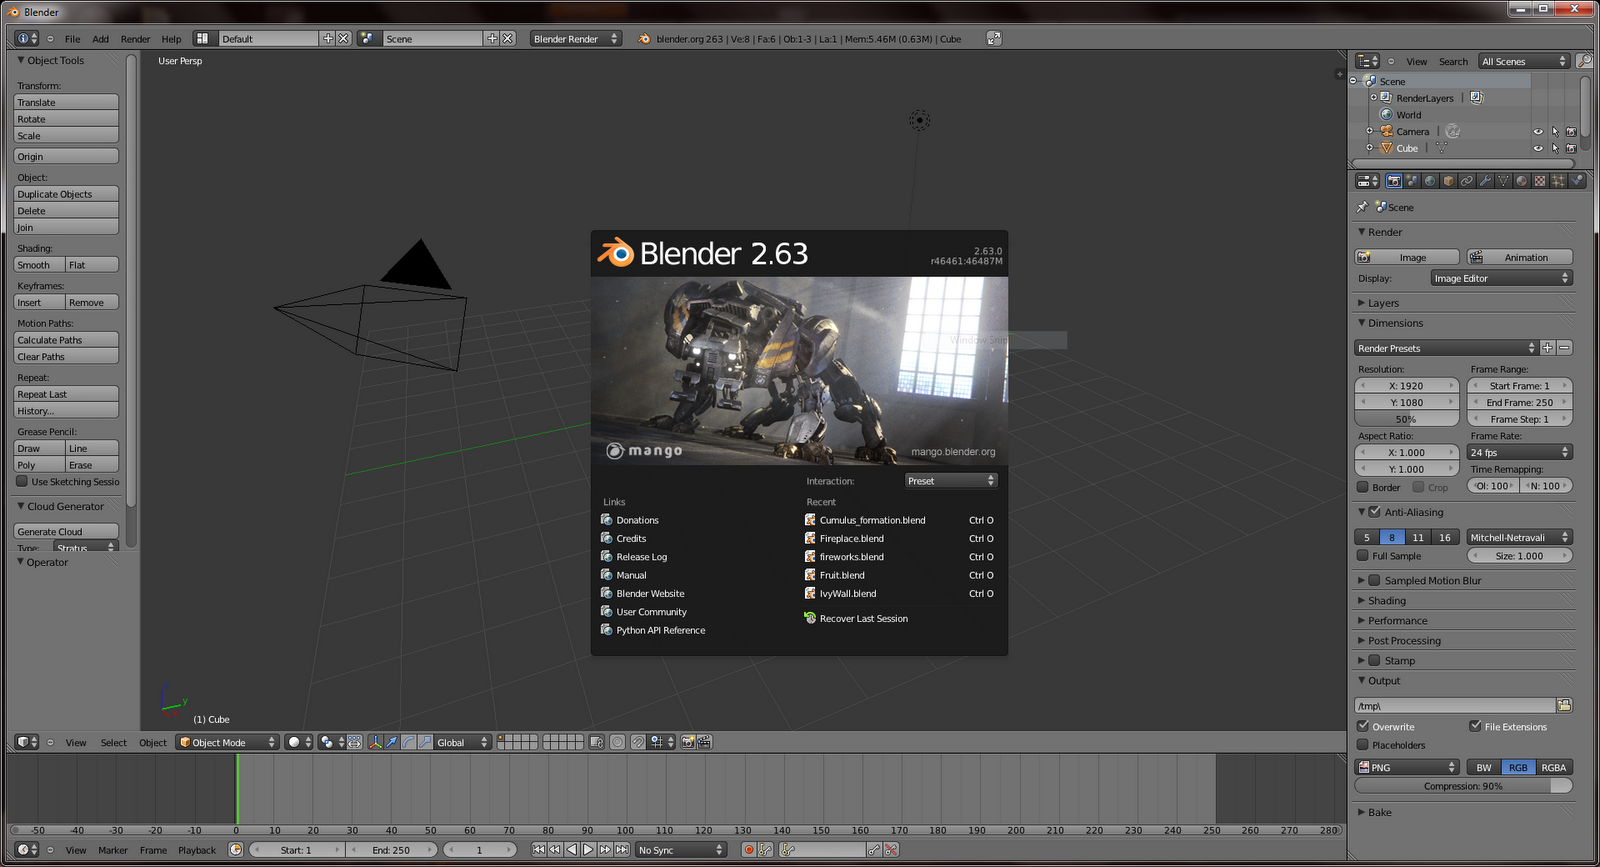Open the Scene properties tab icon
This screenshot has height=867, width=1600.
(x=1412, y=181)
